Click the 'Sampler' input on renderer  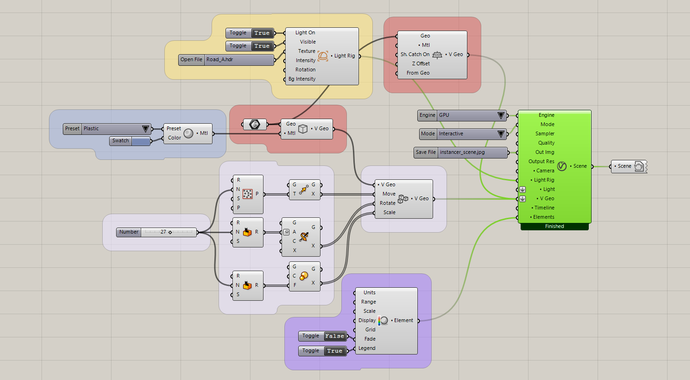click(545, 134)
